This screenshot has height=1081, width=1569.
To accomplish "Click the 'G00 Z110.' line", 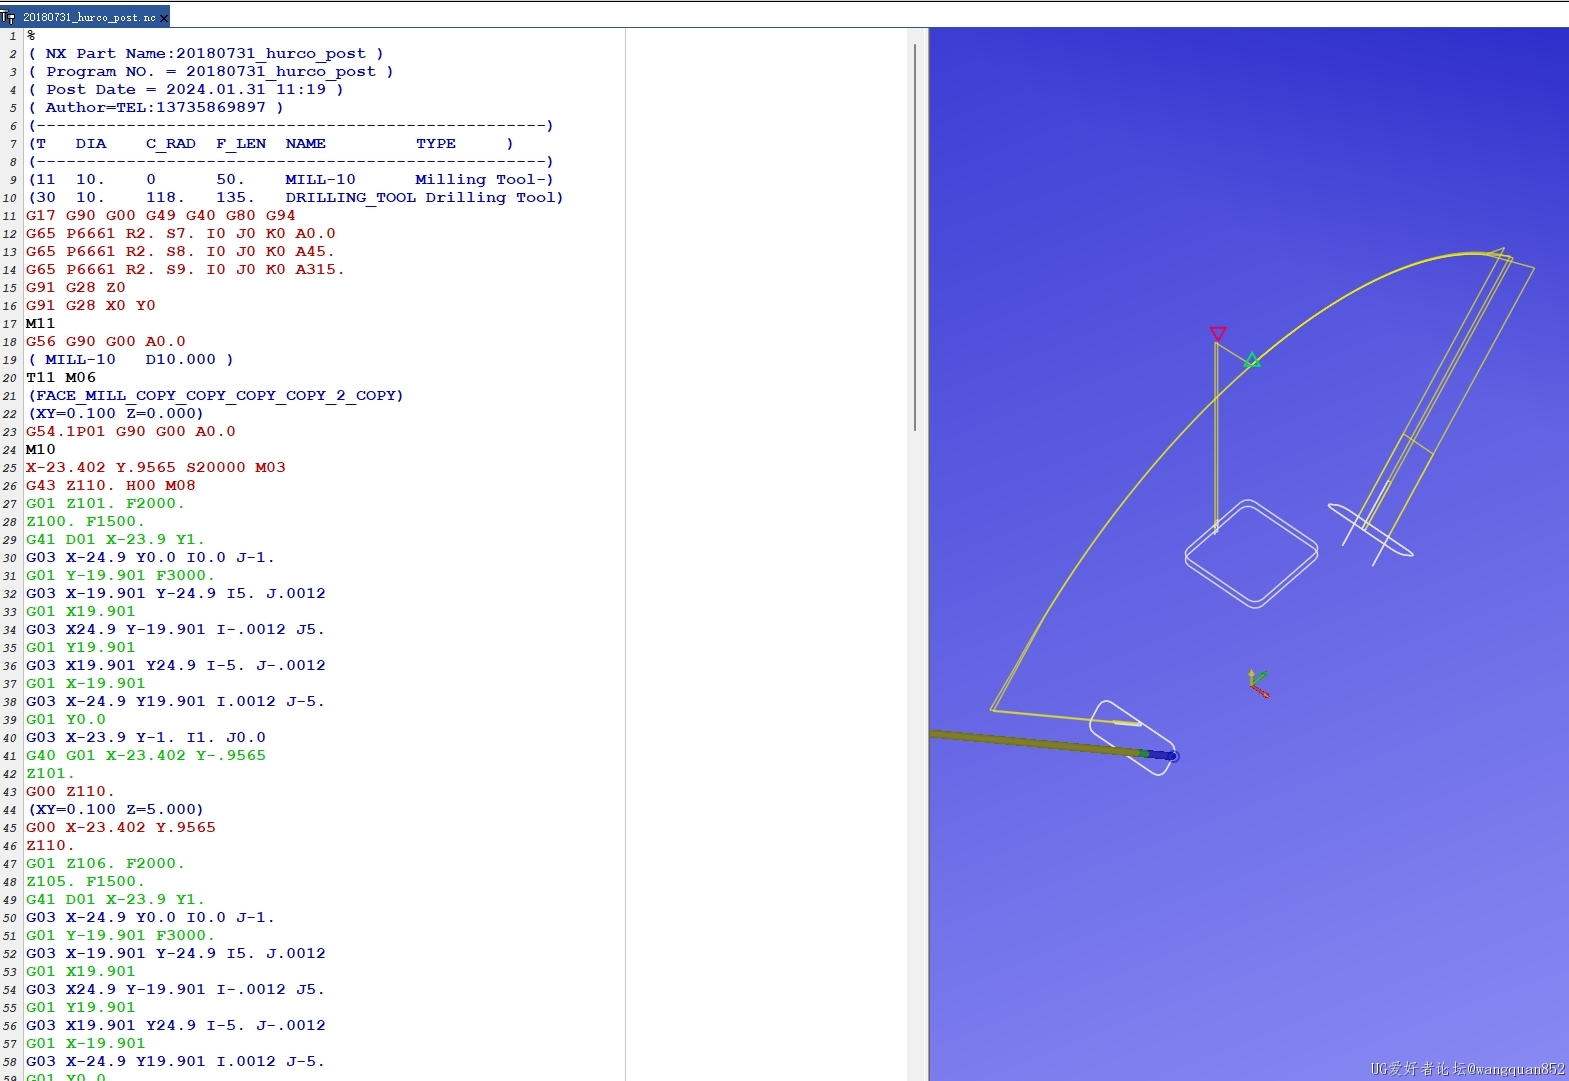I will click(71, 792).
